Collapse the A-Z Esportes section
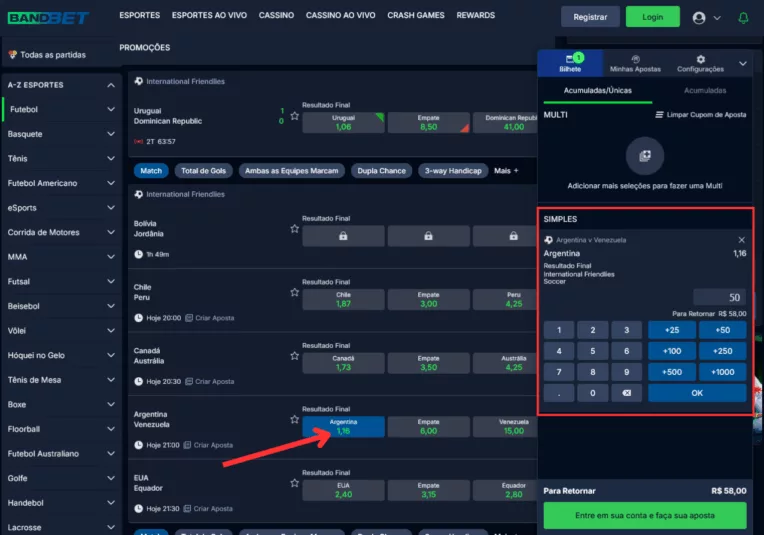The height and width of the screenshot is (535, 764). tap(110, 84)
